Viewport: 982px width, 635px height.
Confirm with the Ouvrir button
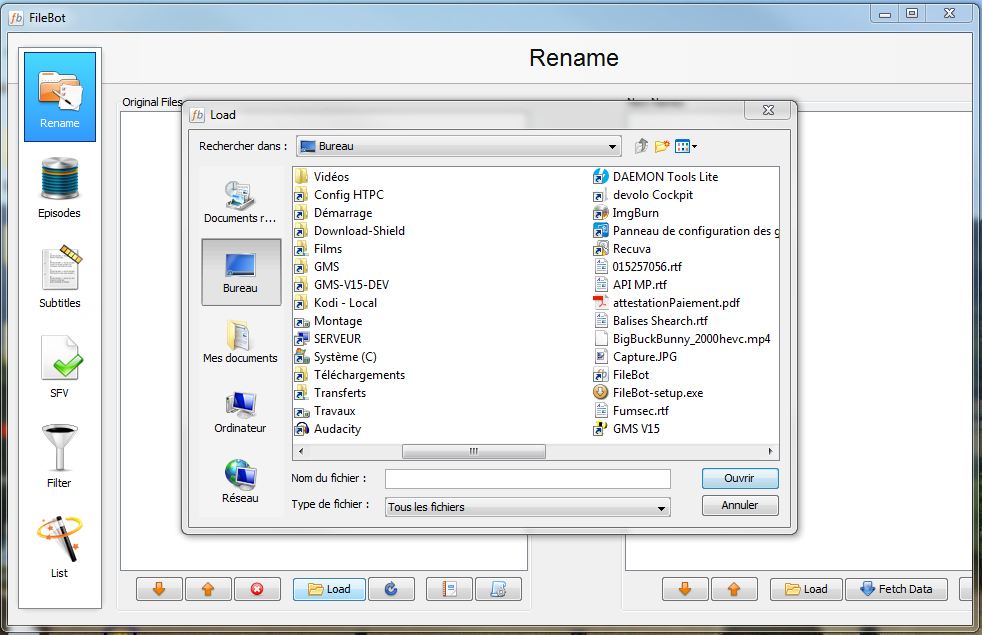pyautogui.click(x=740, y=478)
